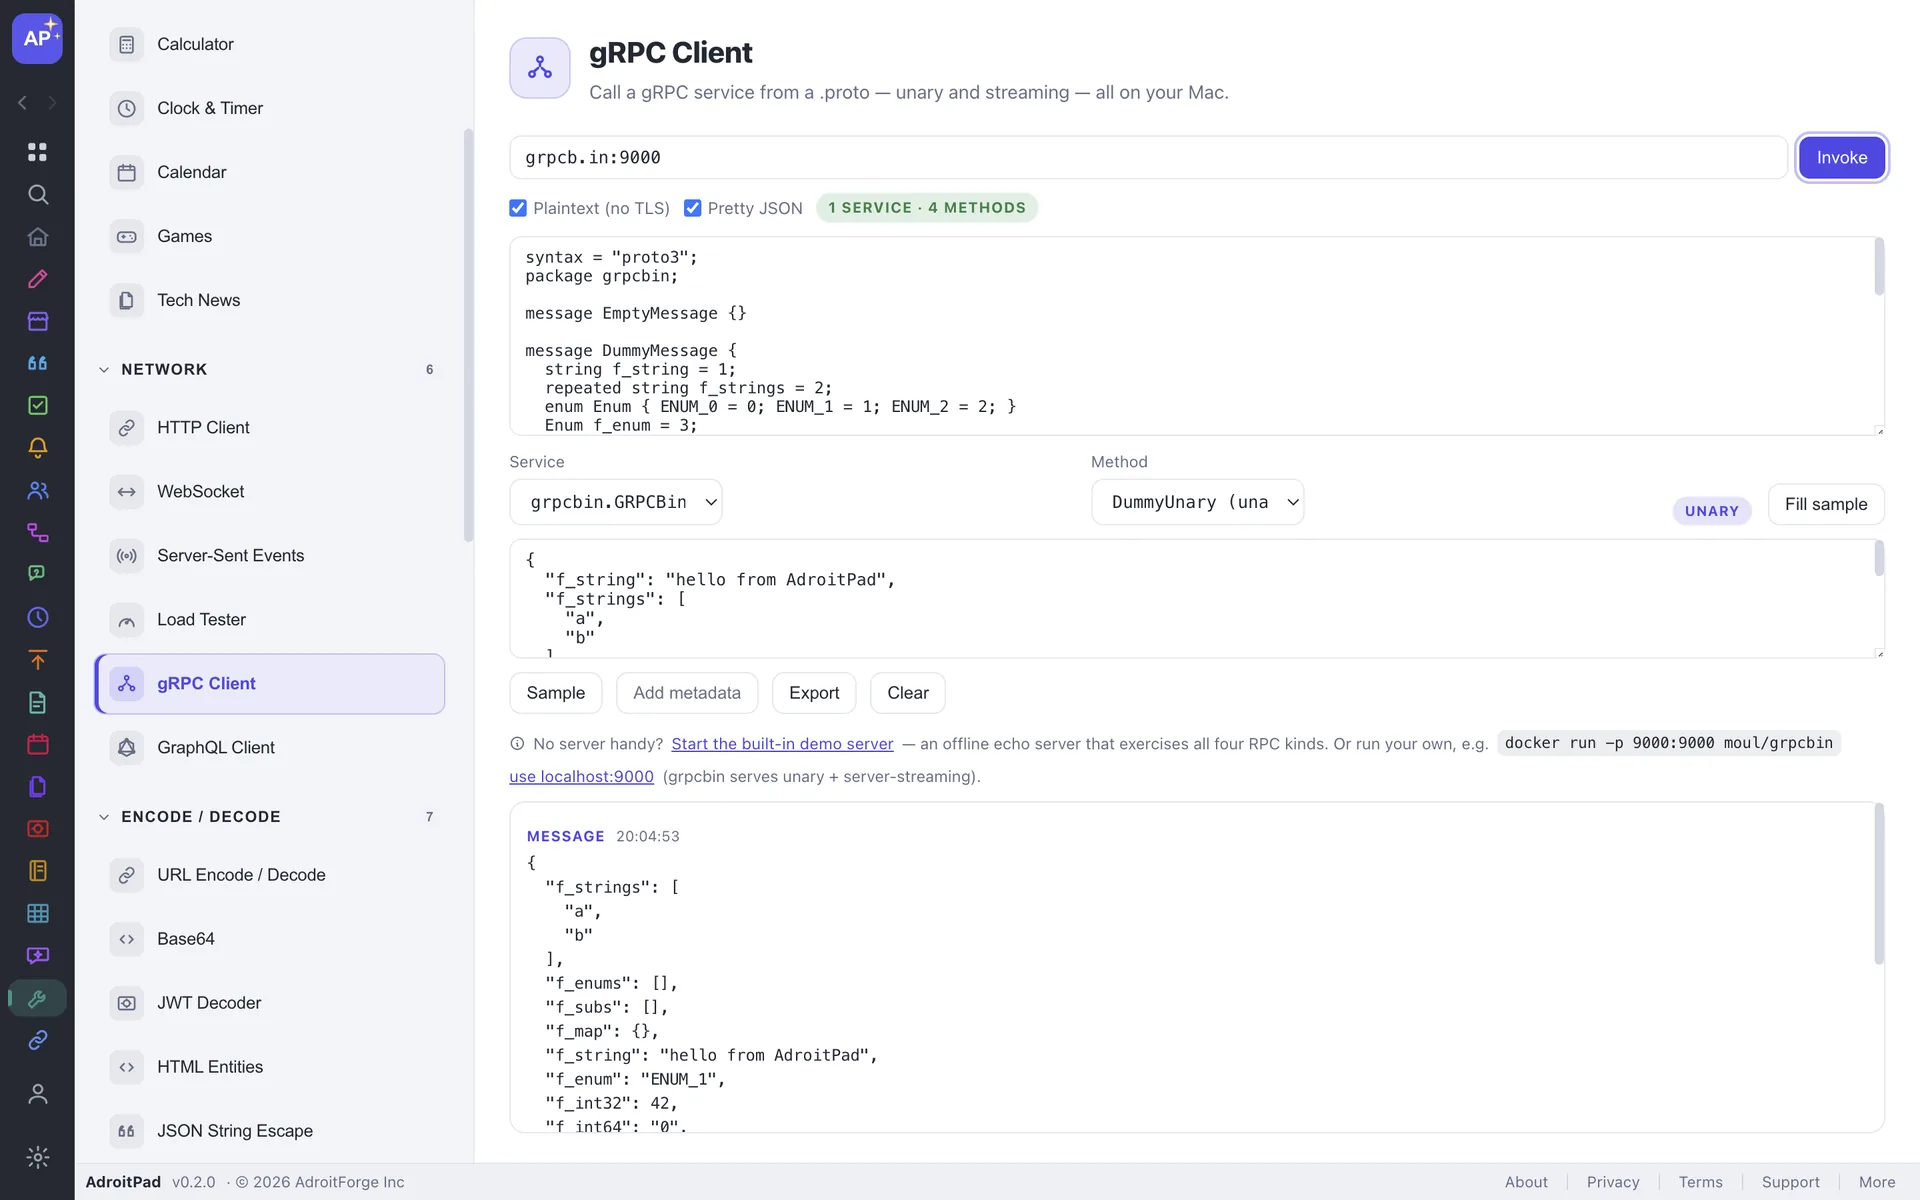Open Clock & Timer tool

(x=270, y=108)
